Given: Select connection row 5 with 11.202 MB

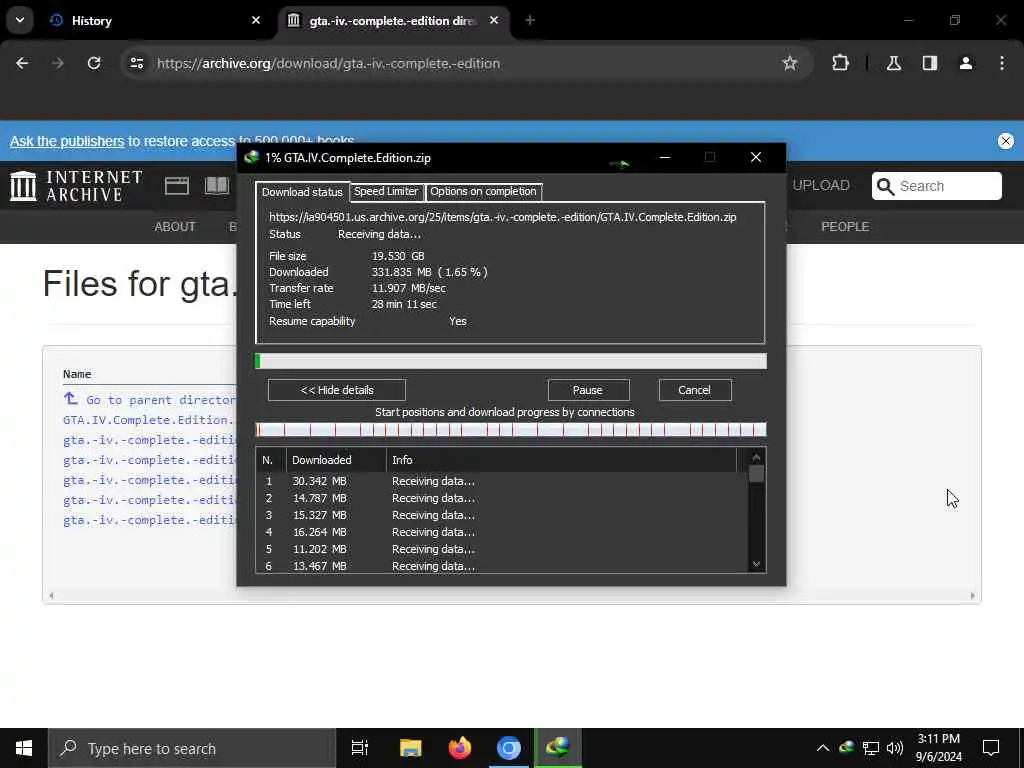Looking at the screenshot, I should point(502,549).
